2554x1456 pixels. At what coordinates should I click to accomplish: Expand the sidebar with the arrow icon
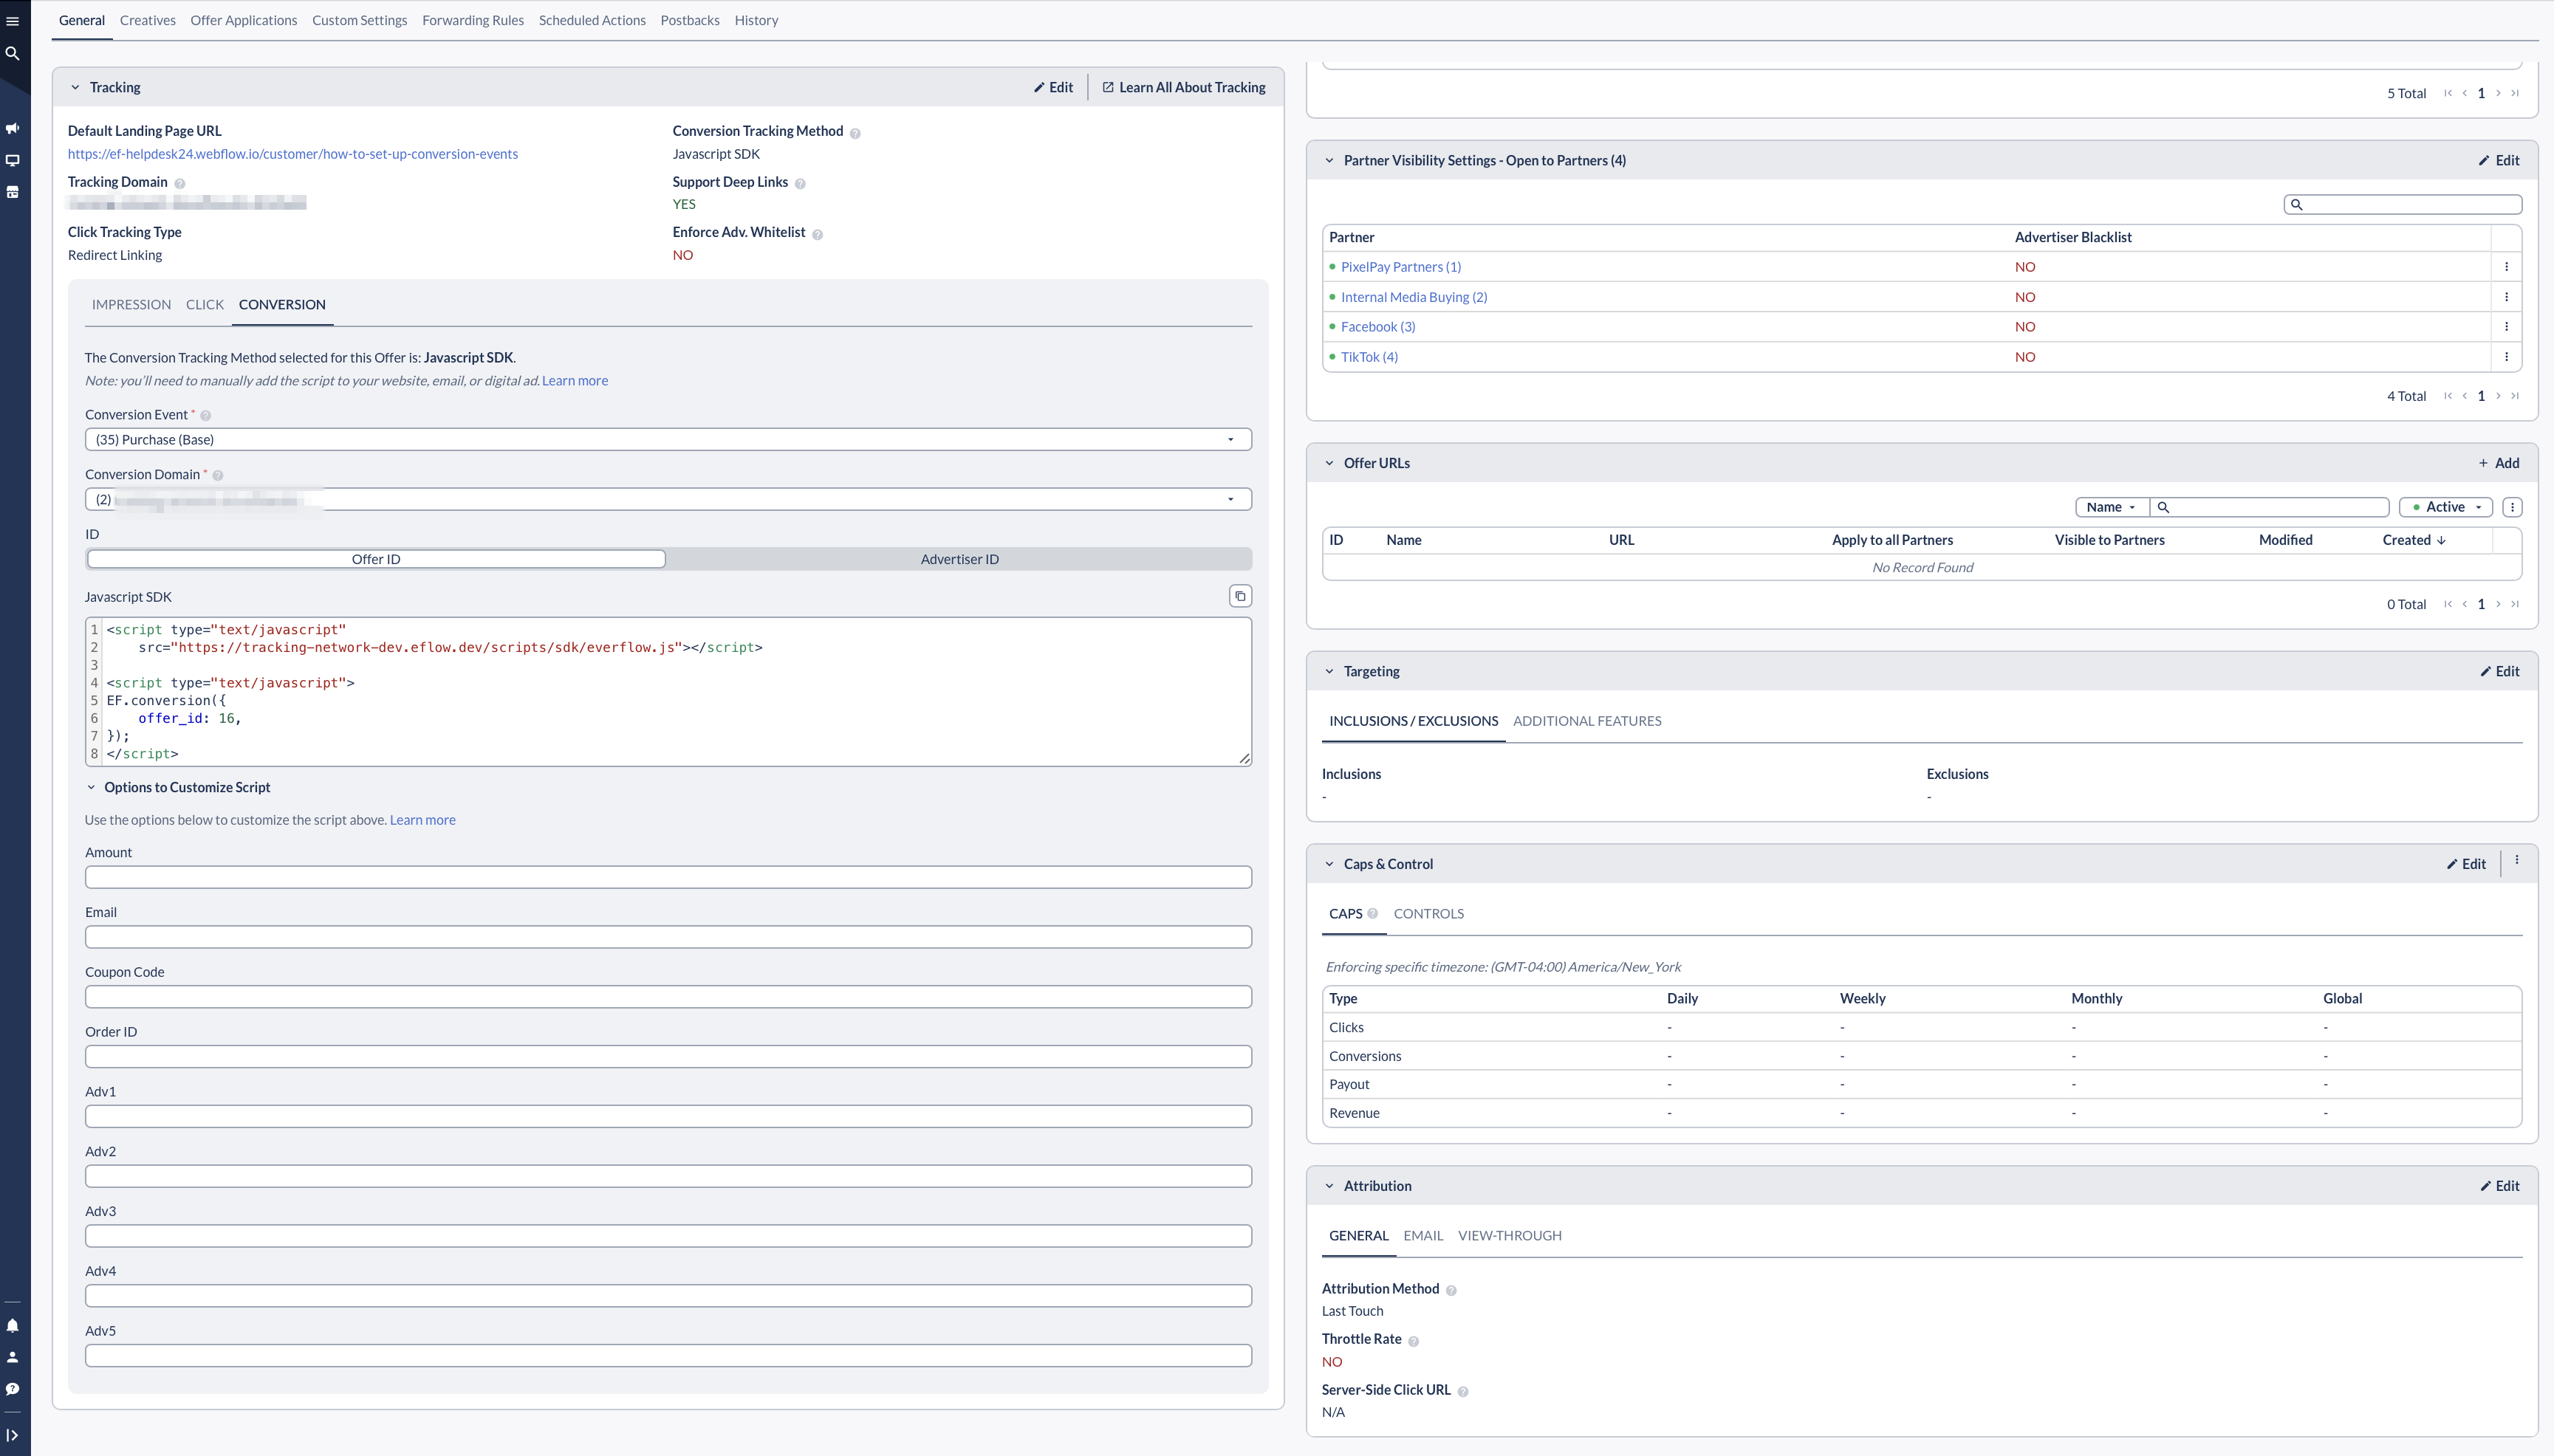[13, 1435]
